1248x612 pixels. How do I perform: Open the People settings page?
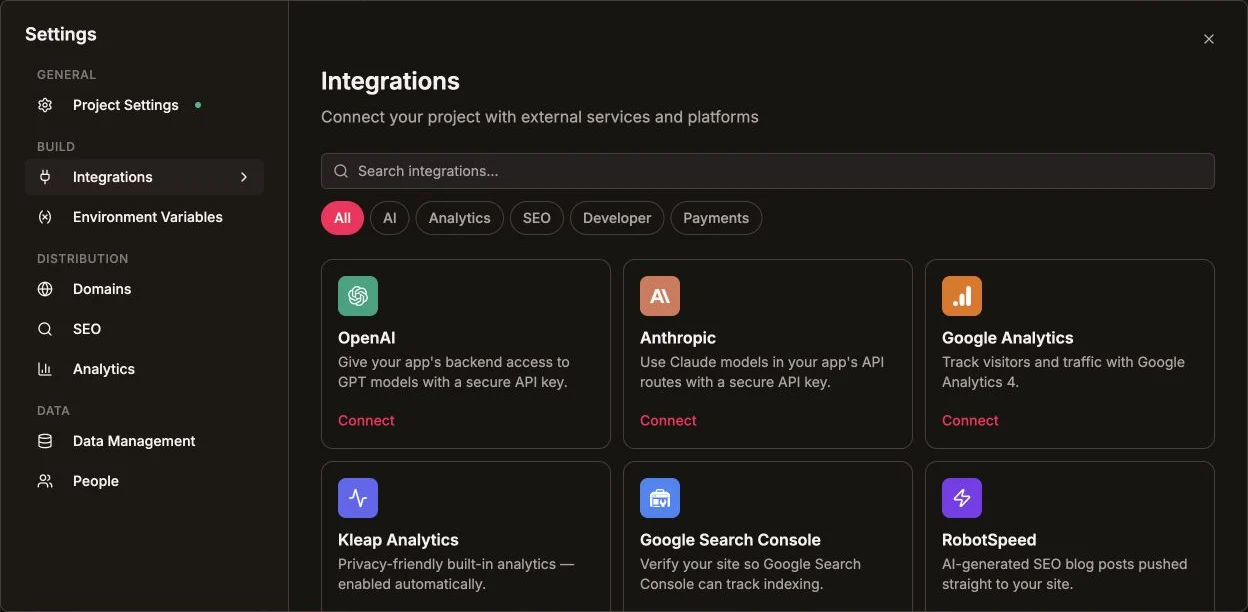144,481
